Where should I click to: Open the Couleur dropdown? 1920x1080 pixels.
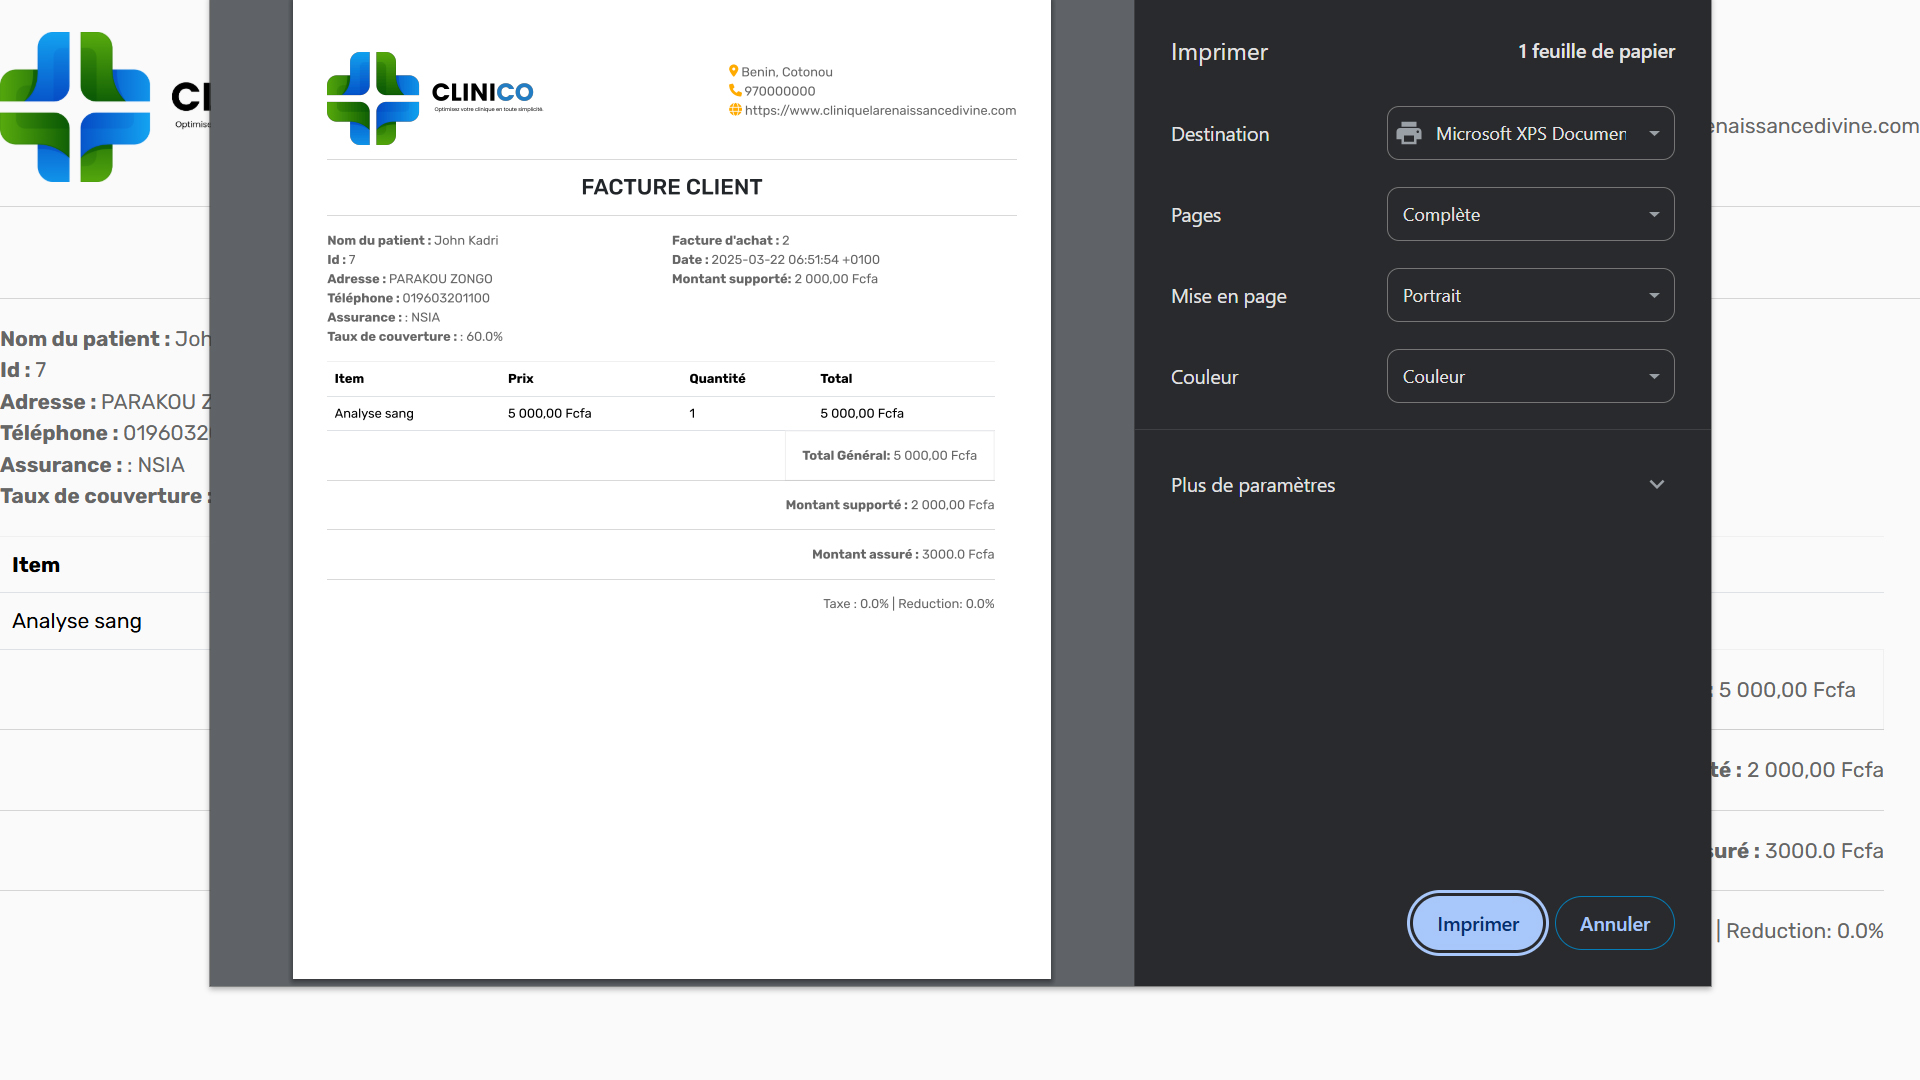1530,376
